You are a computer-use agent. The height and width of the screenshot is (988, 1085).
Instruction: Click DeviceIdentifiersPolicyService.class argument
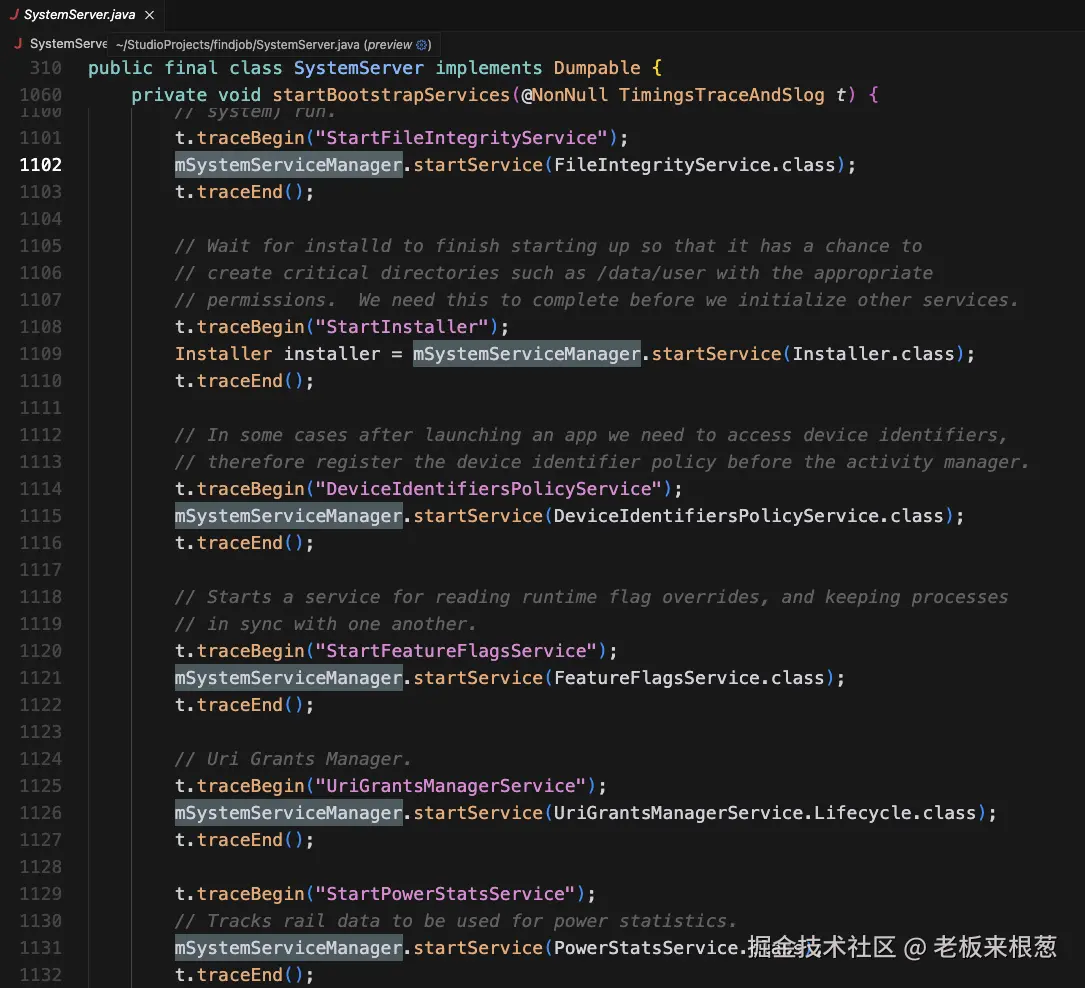click(x=749, y=515)
